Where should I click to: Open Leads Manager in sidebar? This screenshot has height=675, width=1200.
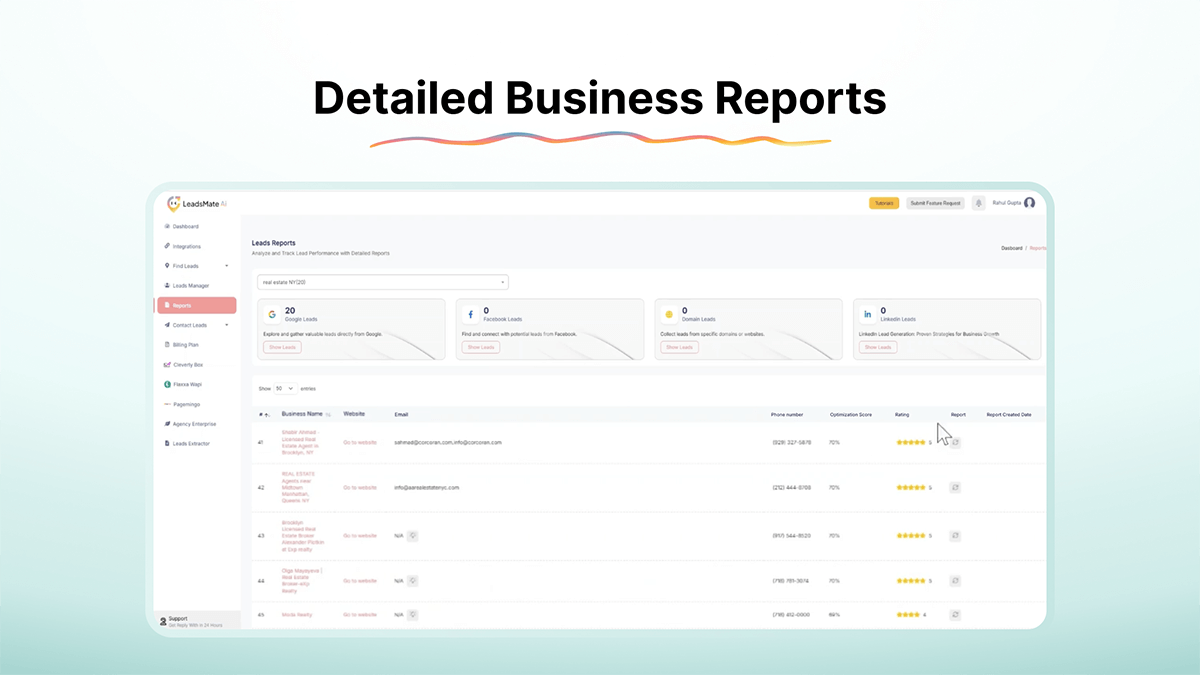coord(190,286)
